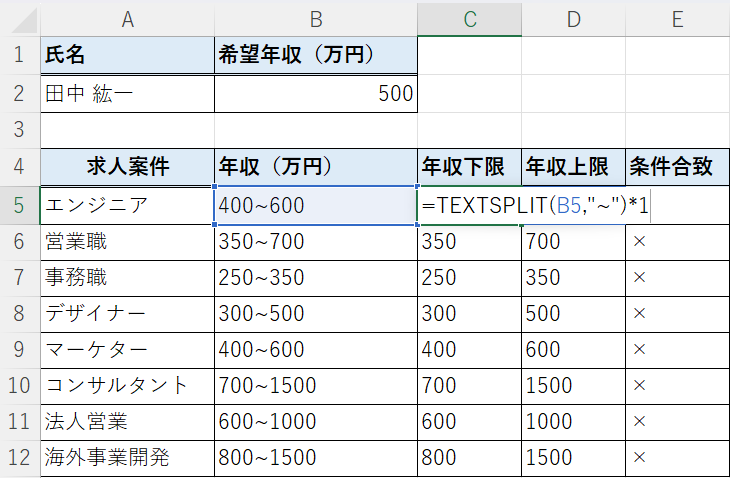Click the 年収(万円) header cell
The width and height of the screenshot is (730, 478).
316,167
